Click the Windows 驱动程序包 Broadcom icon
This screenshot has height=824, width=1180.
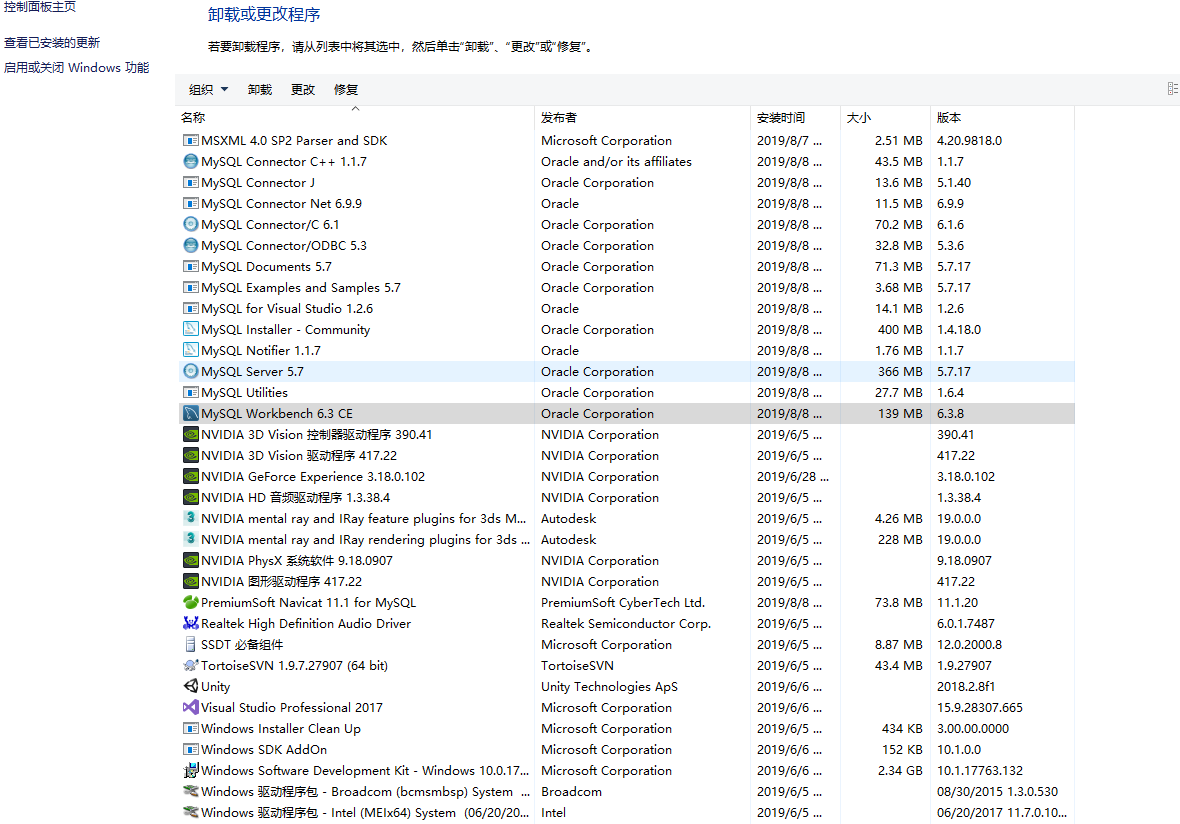pos(190,792)
